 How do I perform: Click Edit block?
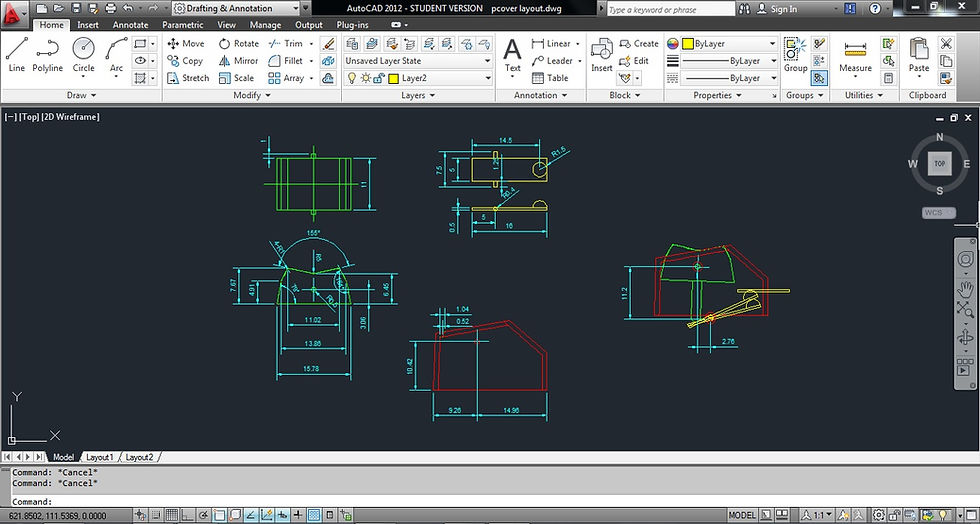(x=634, y=61)
